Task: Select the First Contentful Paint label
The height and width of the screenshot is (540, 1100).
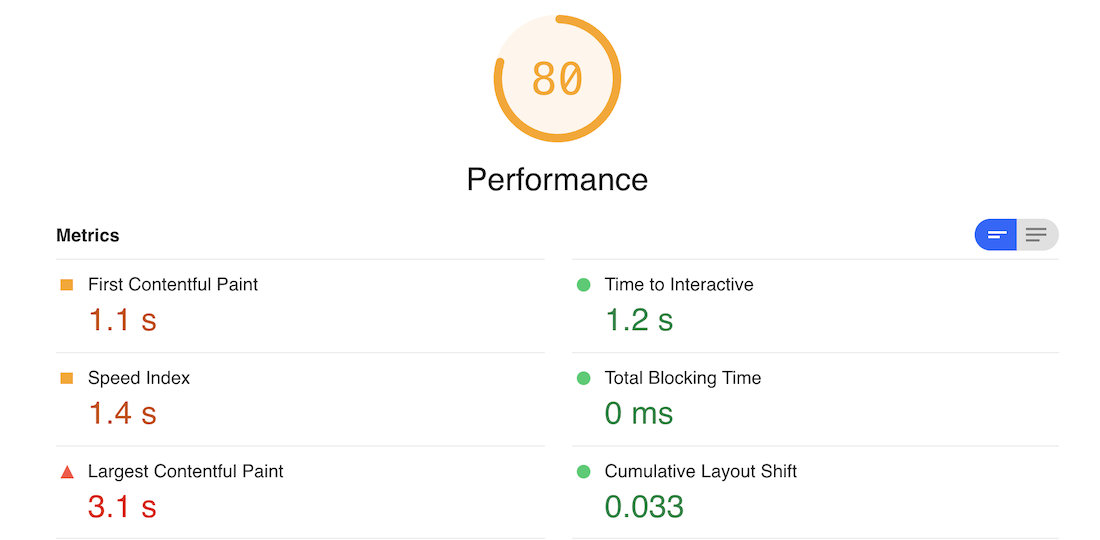Action: tap(173, 285)
